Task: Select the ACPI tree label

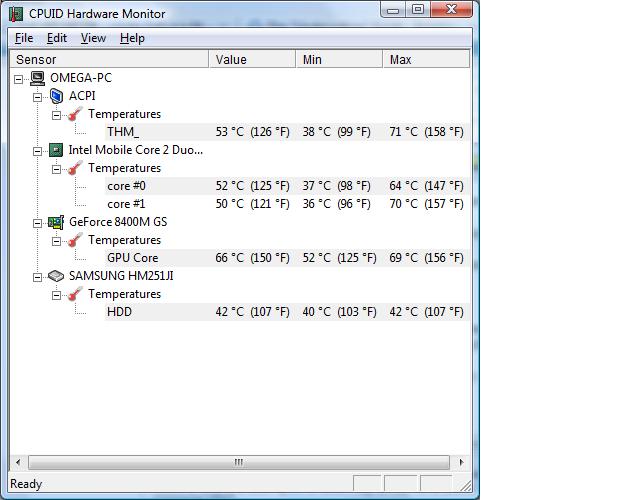Action: 82,96
